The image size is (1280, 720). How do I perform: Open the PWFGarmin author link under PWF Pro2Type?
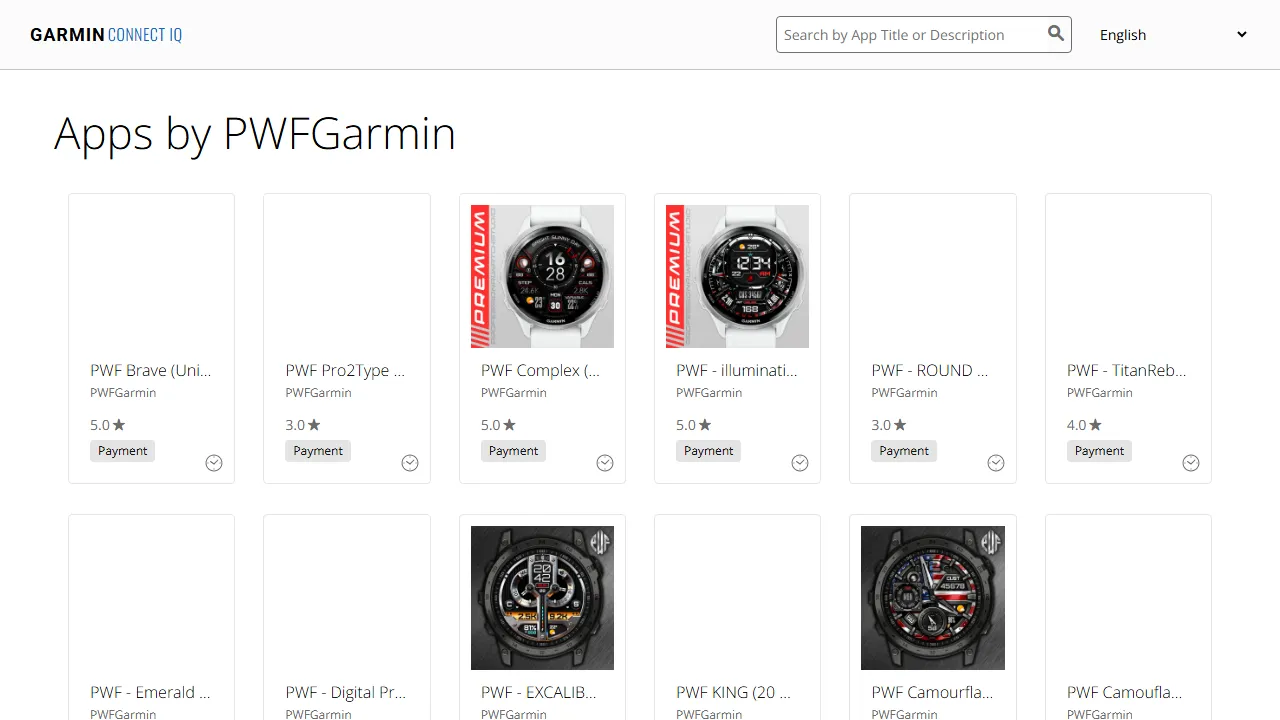pos(318,392)
